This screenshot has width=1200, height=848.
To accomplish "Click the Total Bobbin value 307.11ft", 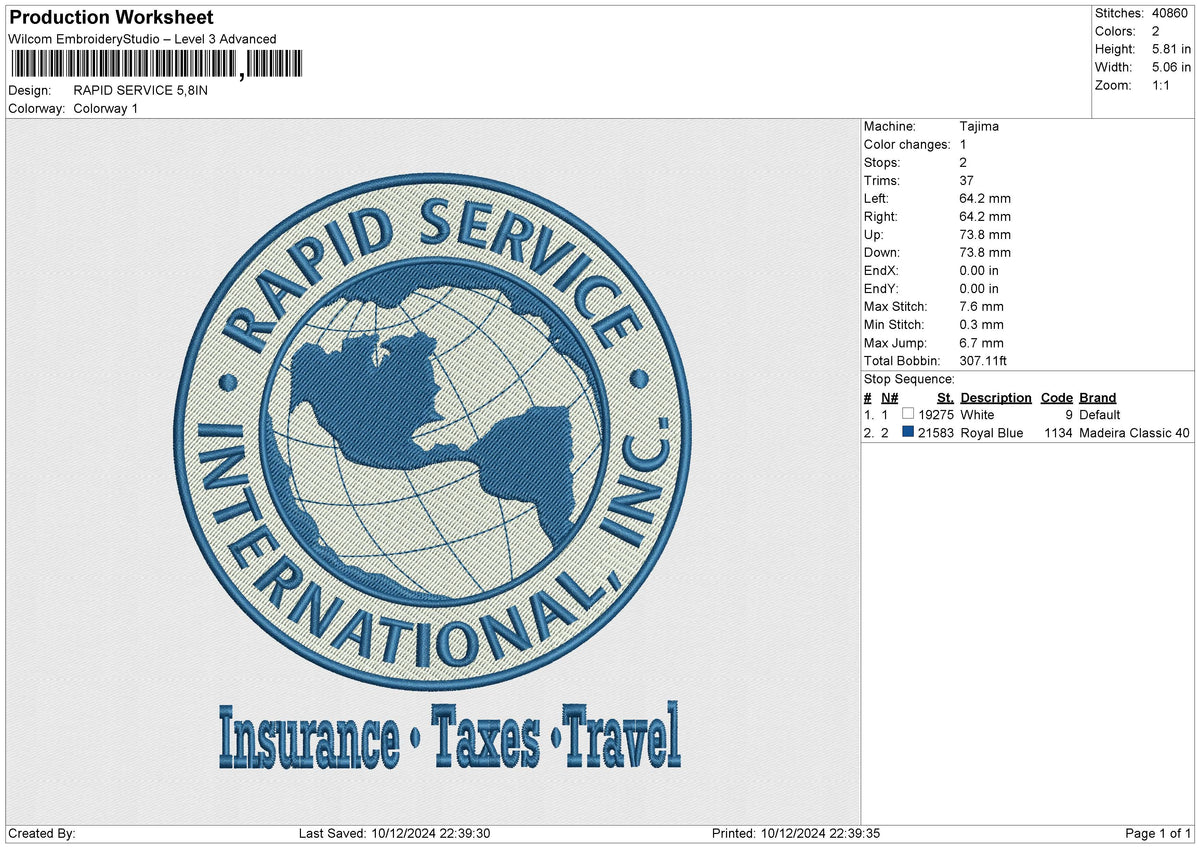I will click(x=986, y=360).
